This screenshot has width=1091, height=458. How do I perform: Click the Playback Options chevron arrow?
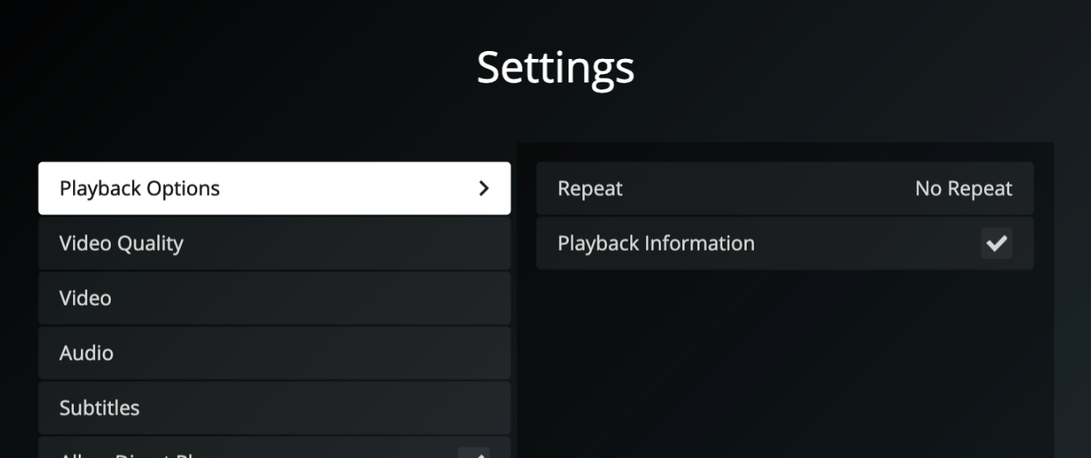484,188
